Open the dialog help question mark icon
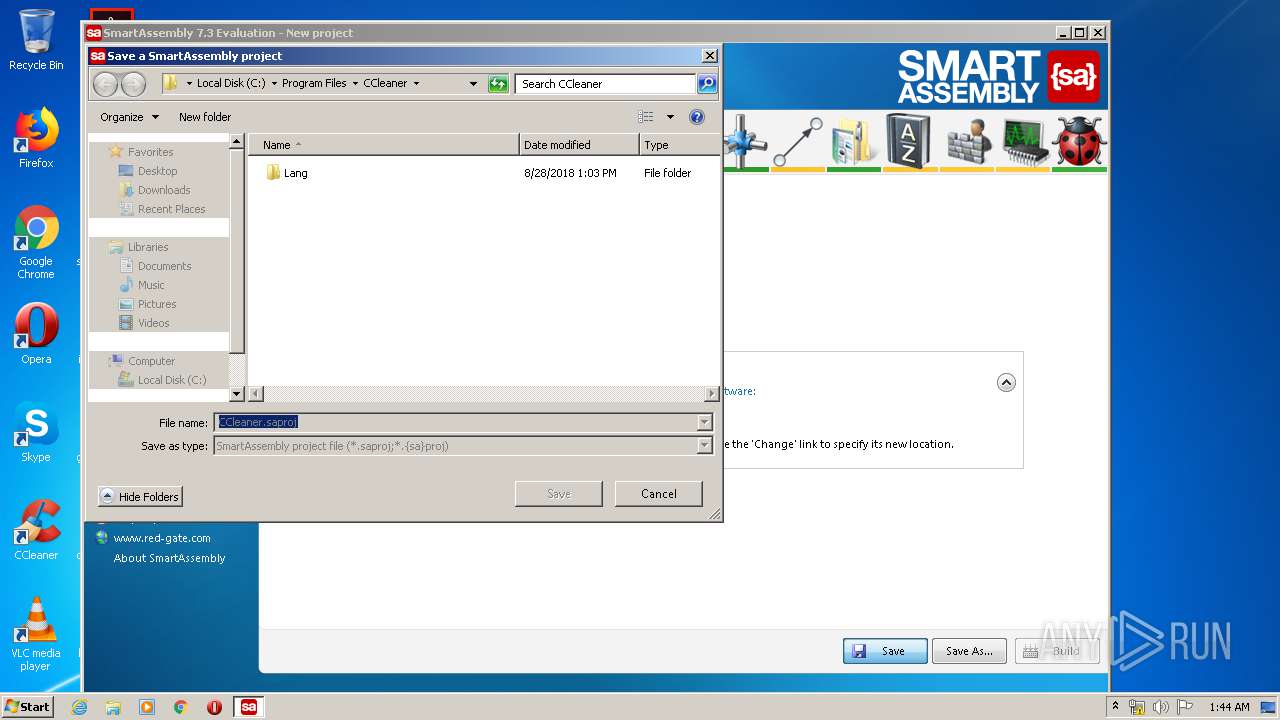Image resolution: width=1280 pixels, height=720 pixels. click(697, 117)
